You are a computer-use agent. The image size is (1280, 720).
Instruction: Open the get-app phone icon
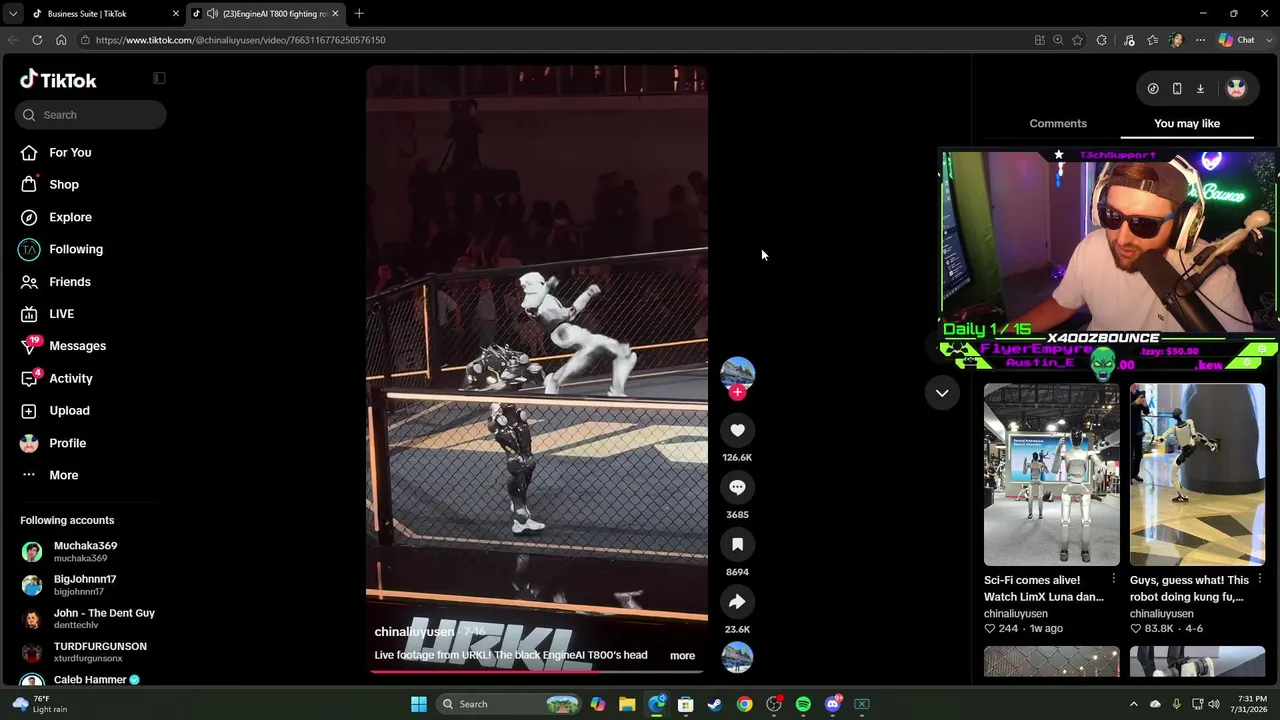(x=1177, y=88)
